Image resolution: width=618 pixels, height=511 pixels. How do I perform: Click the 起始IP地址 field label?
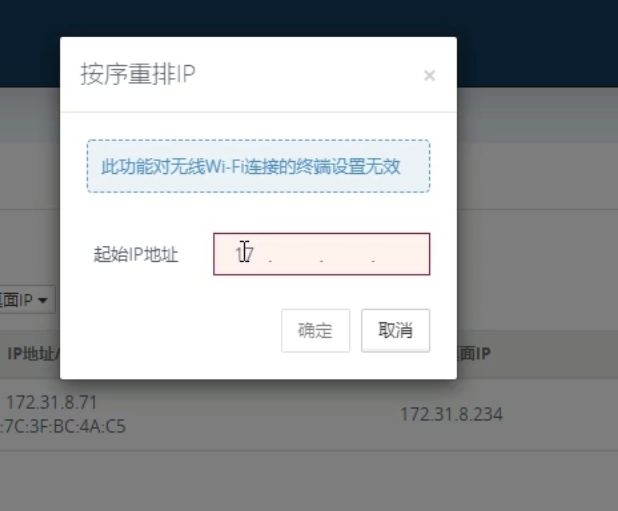(x=136, y=254)
